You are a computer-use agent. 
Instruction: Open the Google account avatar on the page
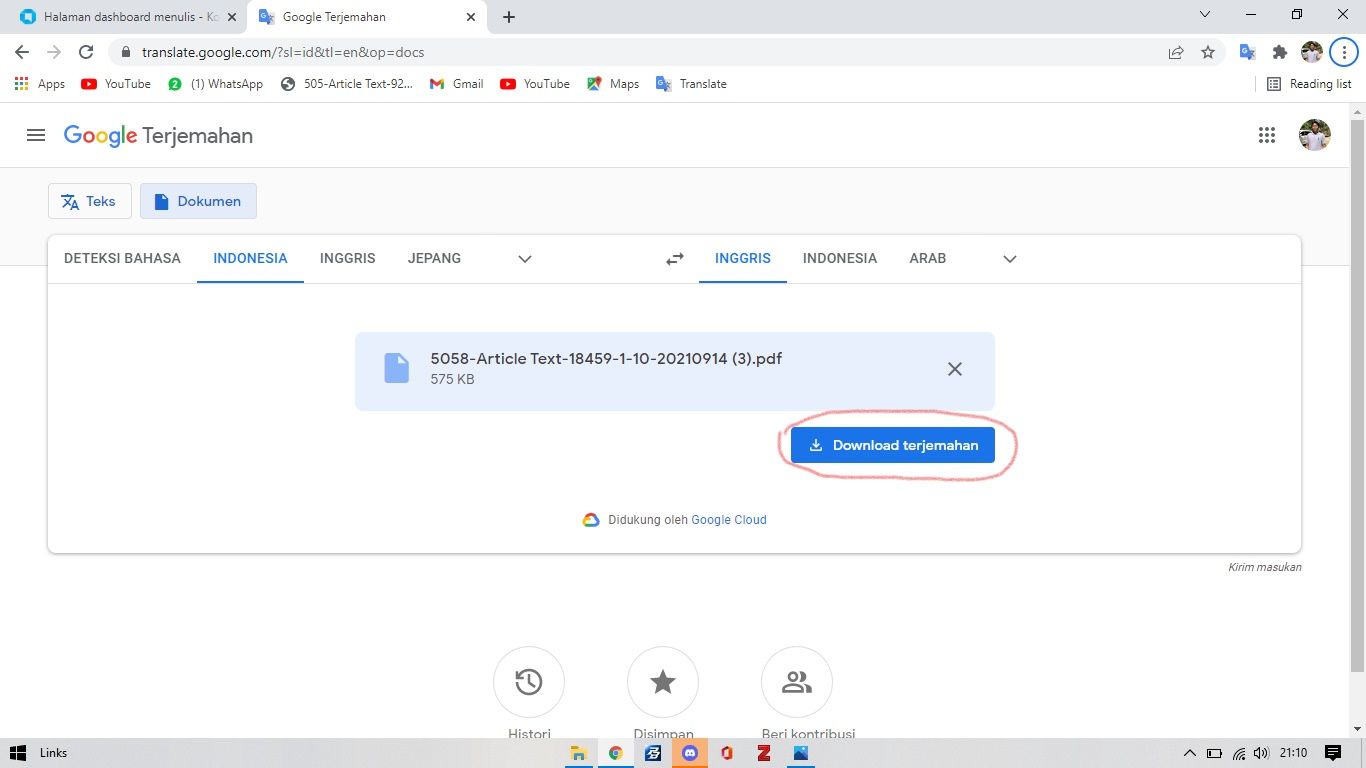tap(1315, 135)
